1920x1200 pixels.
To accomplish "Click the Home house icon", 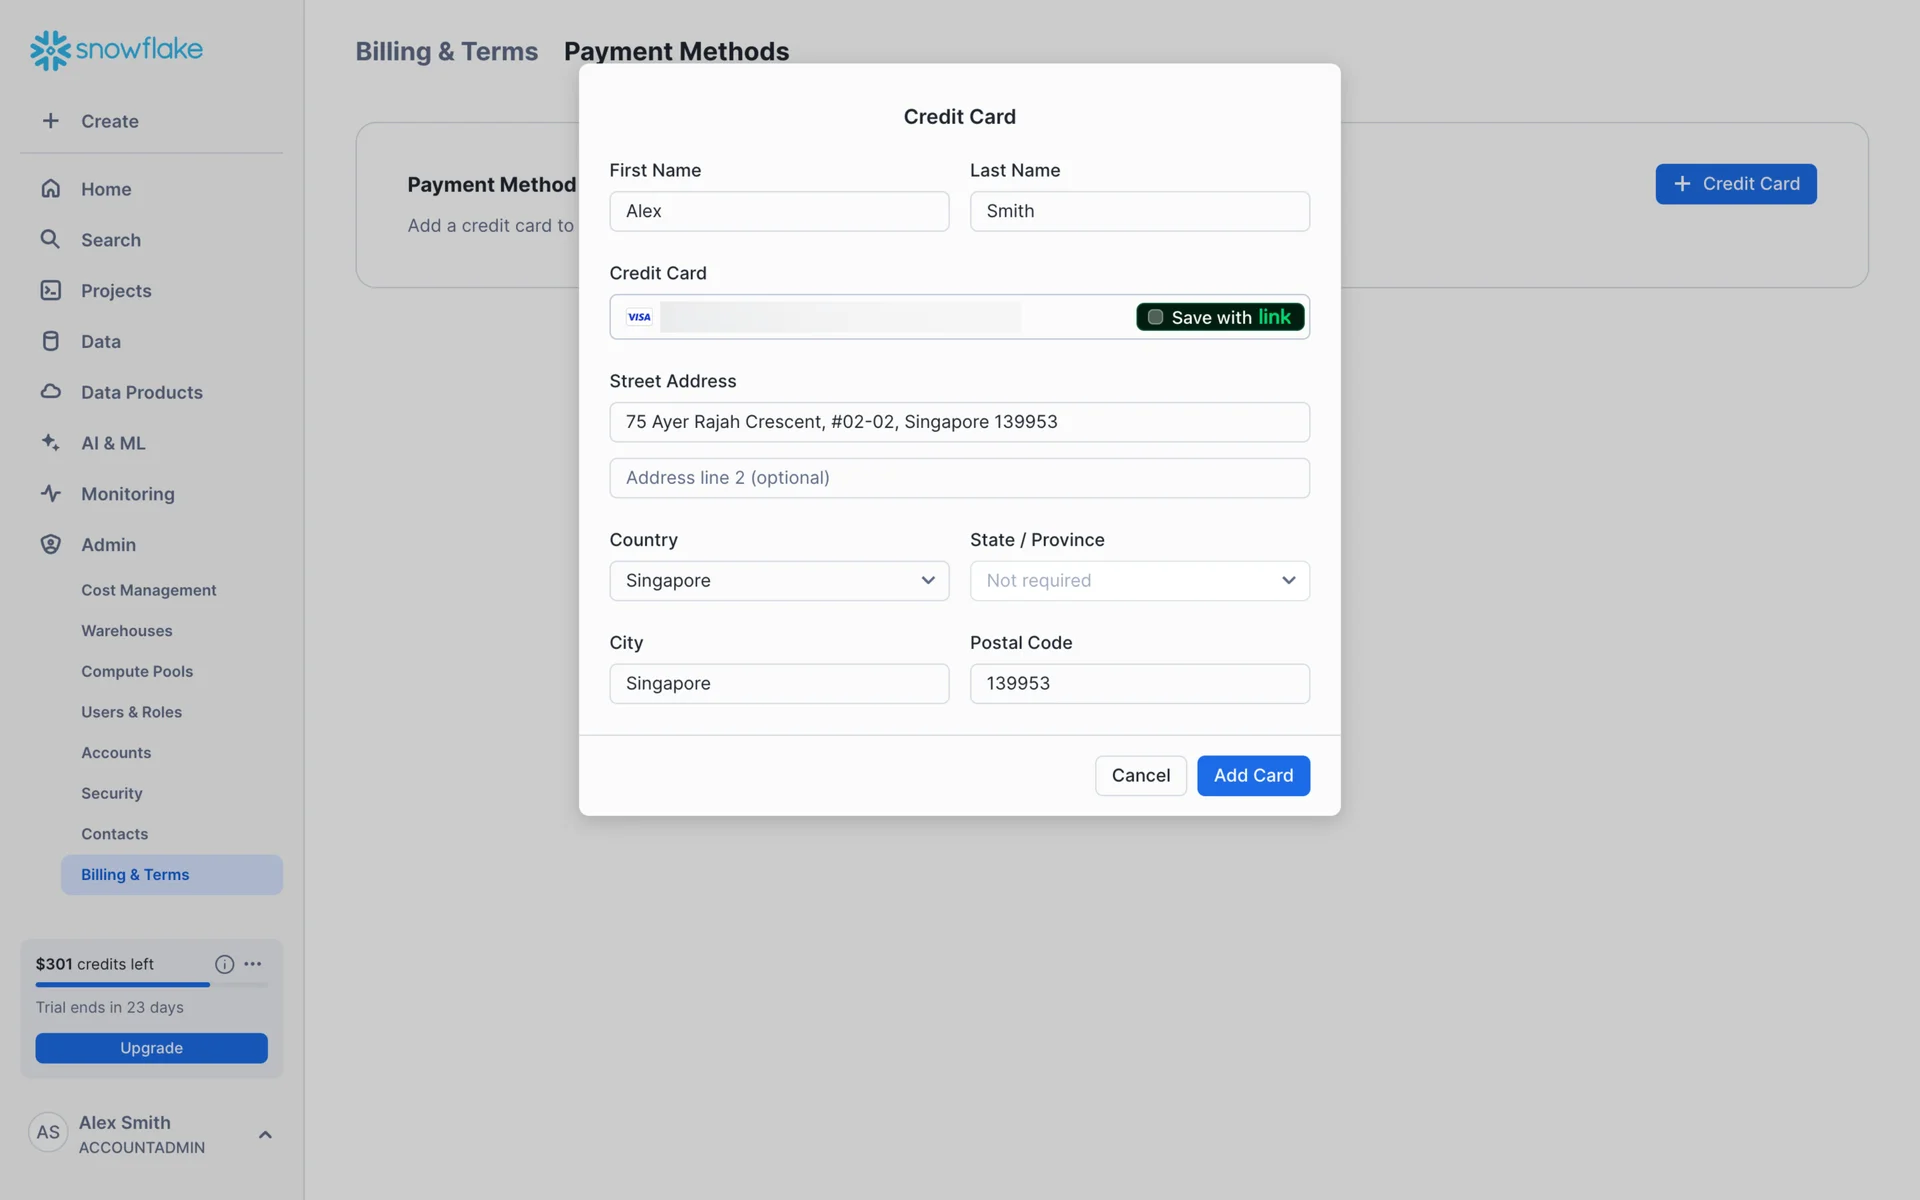I will [x=51, y=189].
